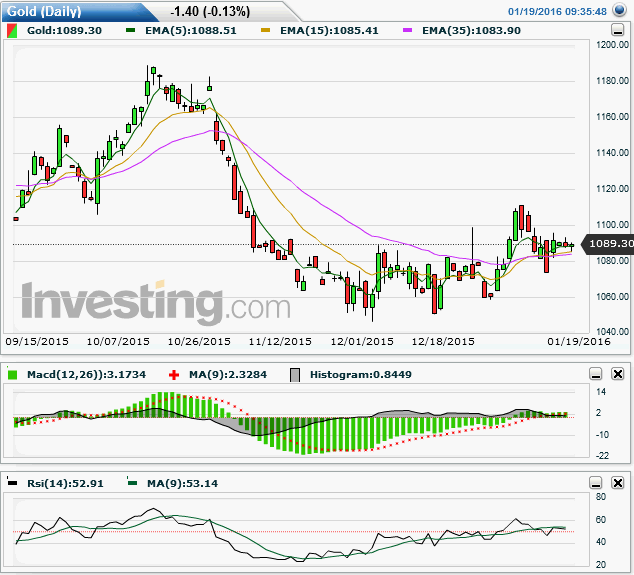Click the 10/26/2015 date axis label
This screenshot has height=575, width=634.
[x=199, y=342]
